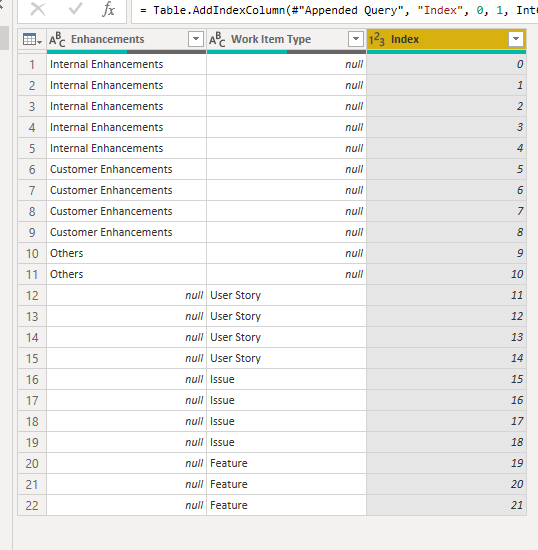Click Issue cell in row 16
The width and height of the screenshot is (538, 550).
[287, 379]
